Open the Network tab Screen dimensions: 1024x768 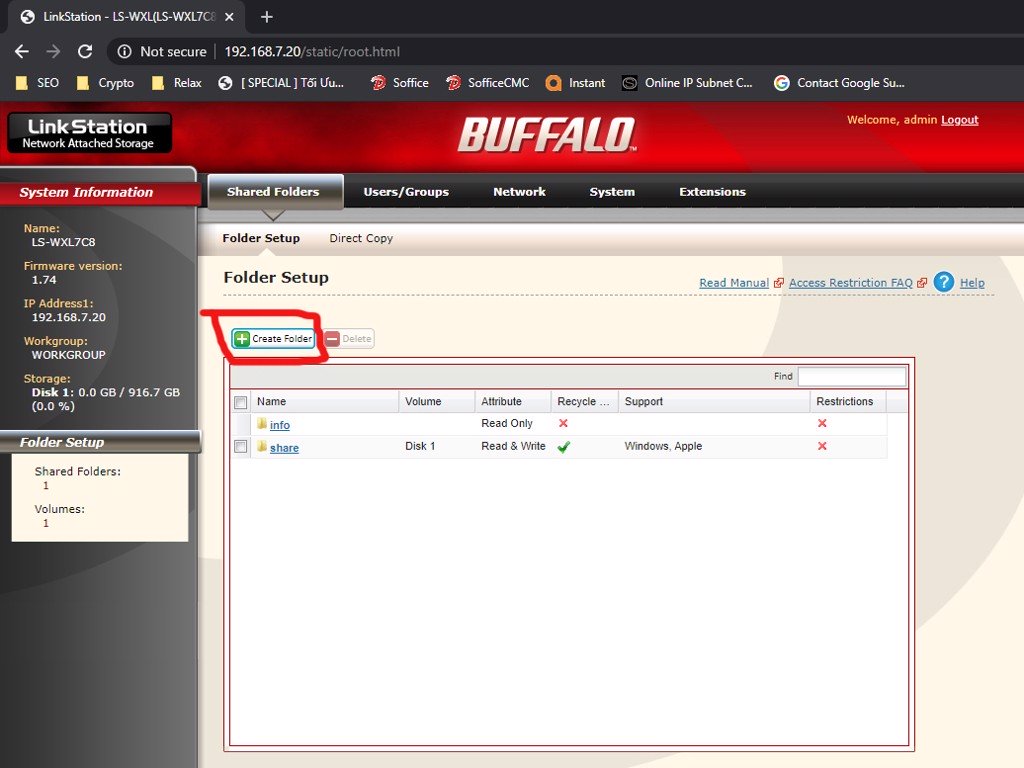pyautogui.click(x=519, y=192)
